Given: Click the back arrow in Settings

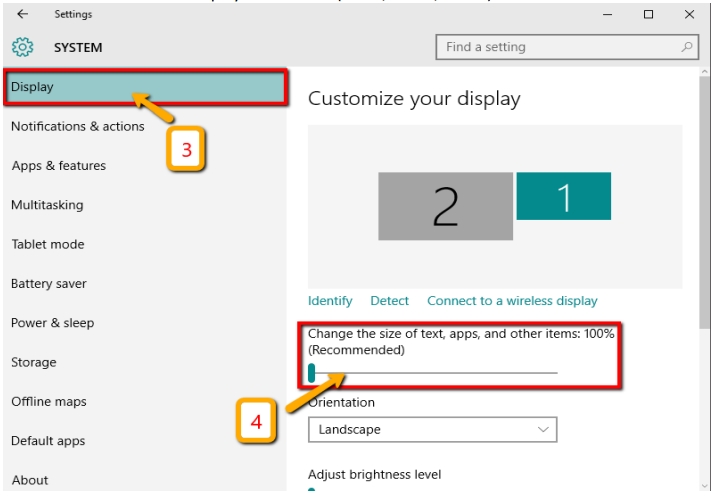Looking at the screenshot, I should point(22,15).
